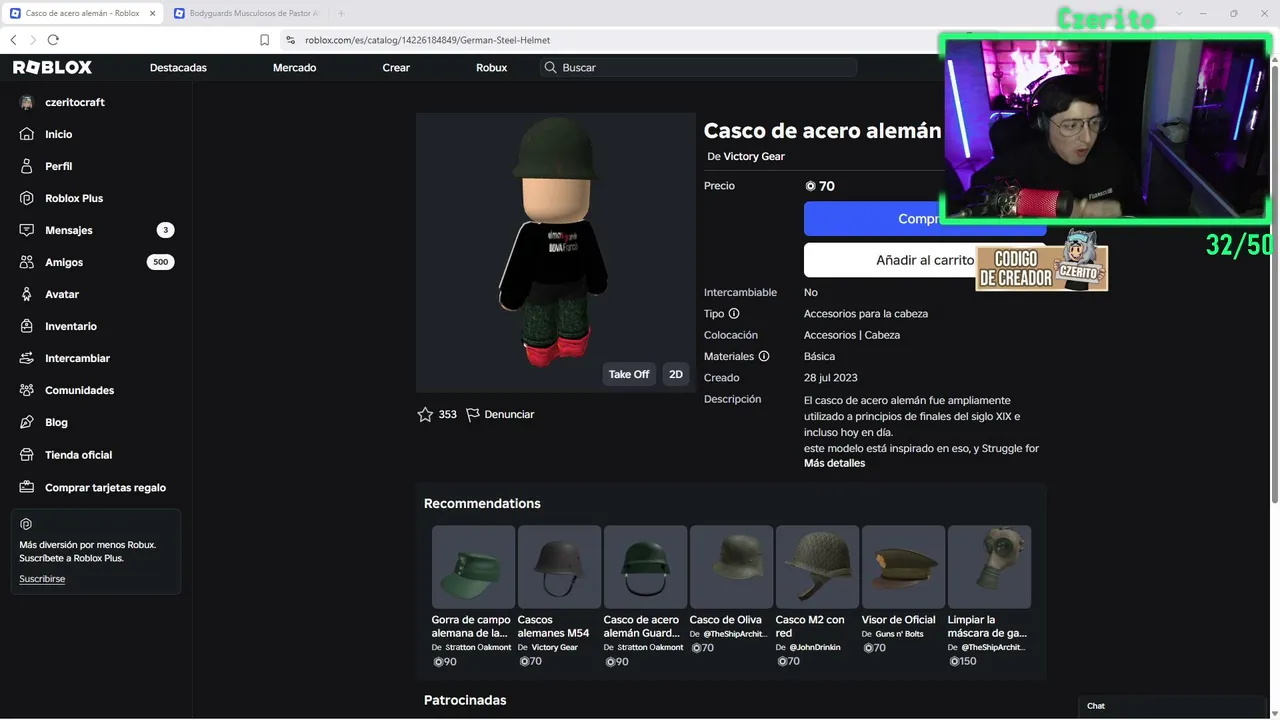Go back with the browser back arrow

pos(14,40)
